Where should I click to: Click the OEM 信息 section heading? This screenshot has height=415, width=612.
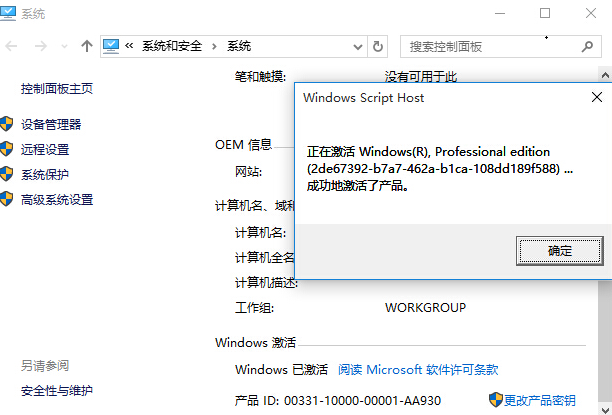[244, 145]
